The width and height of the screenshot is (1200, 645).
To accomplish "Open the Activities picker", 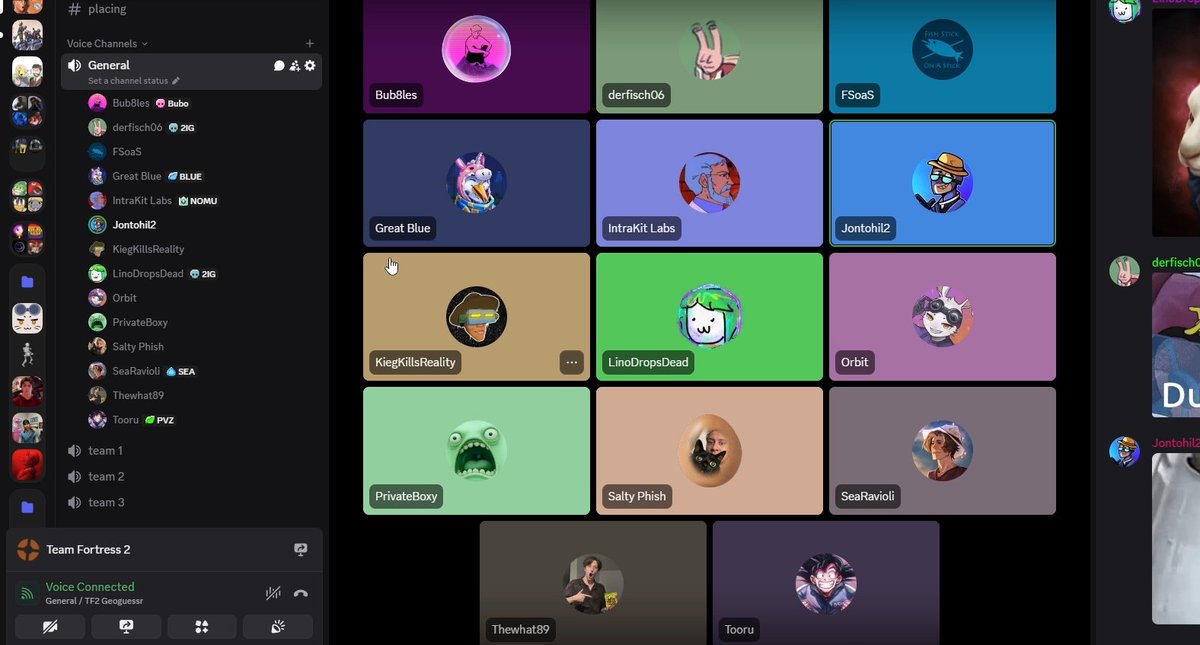I will pyautogui.click(x=202, y=626).
